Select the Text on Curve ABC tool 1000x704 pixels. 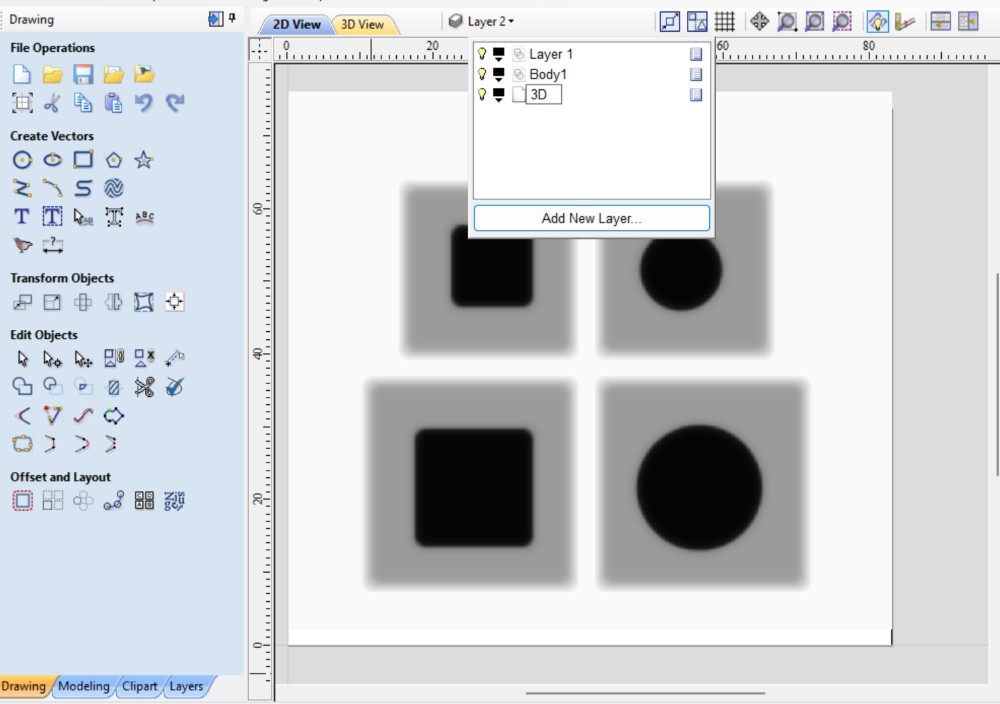tap(145, 217)
